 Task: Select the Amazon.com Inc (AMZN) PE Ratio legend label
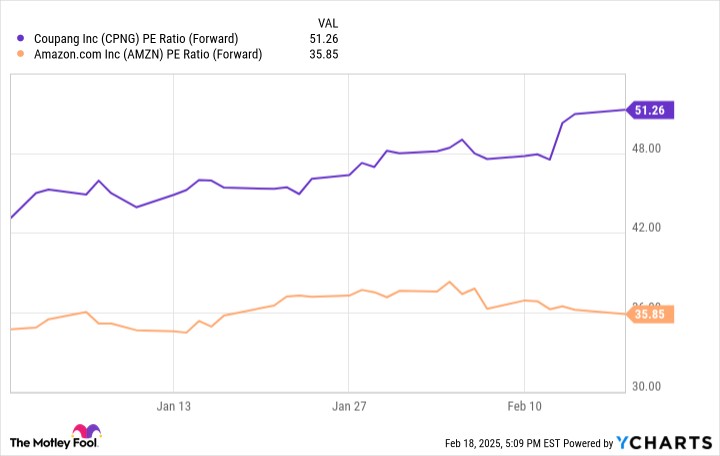[x=148, y=54]
